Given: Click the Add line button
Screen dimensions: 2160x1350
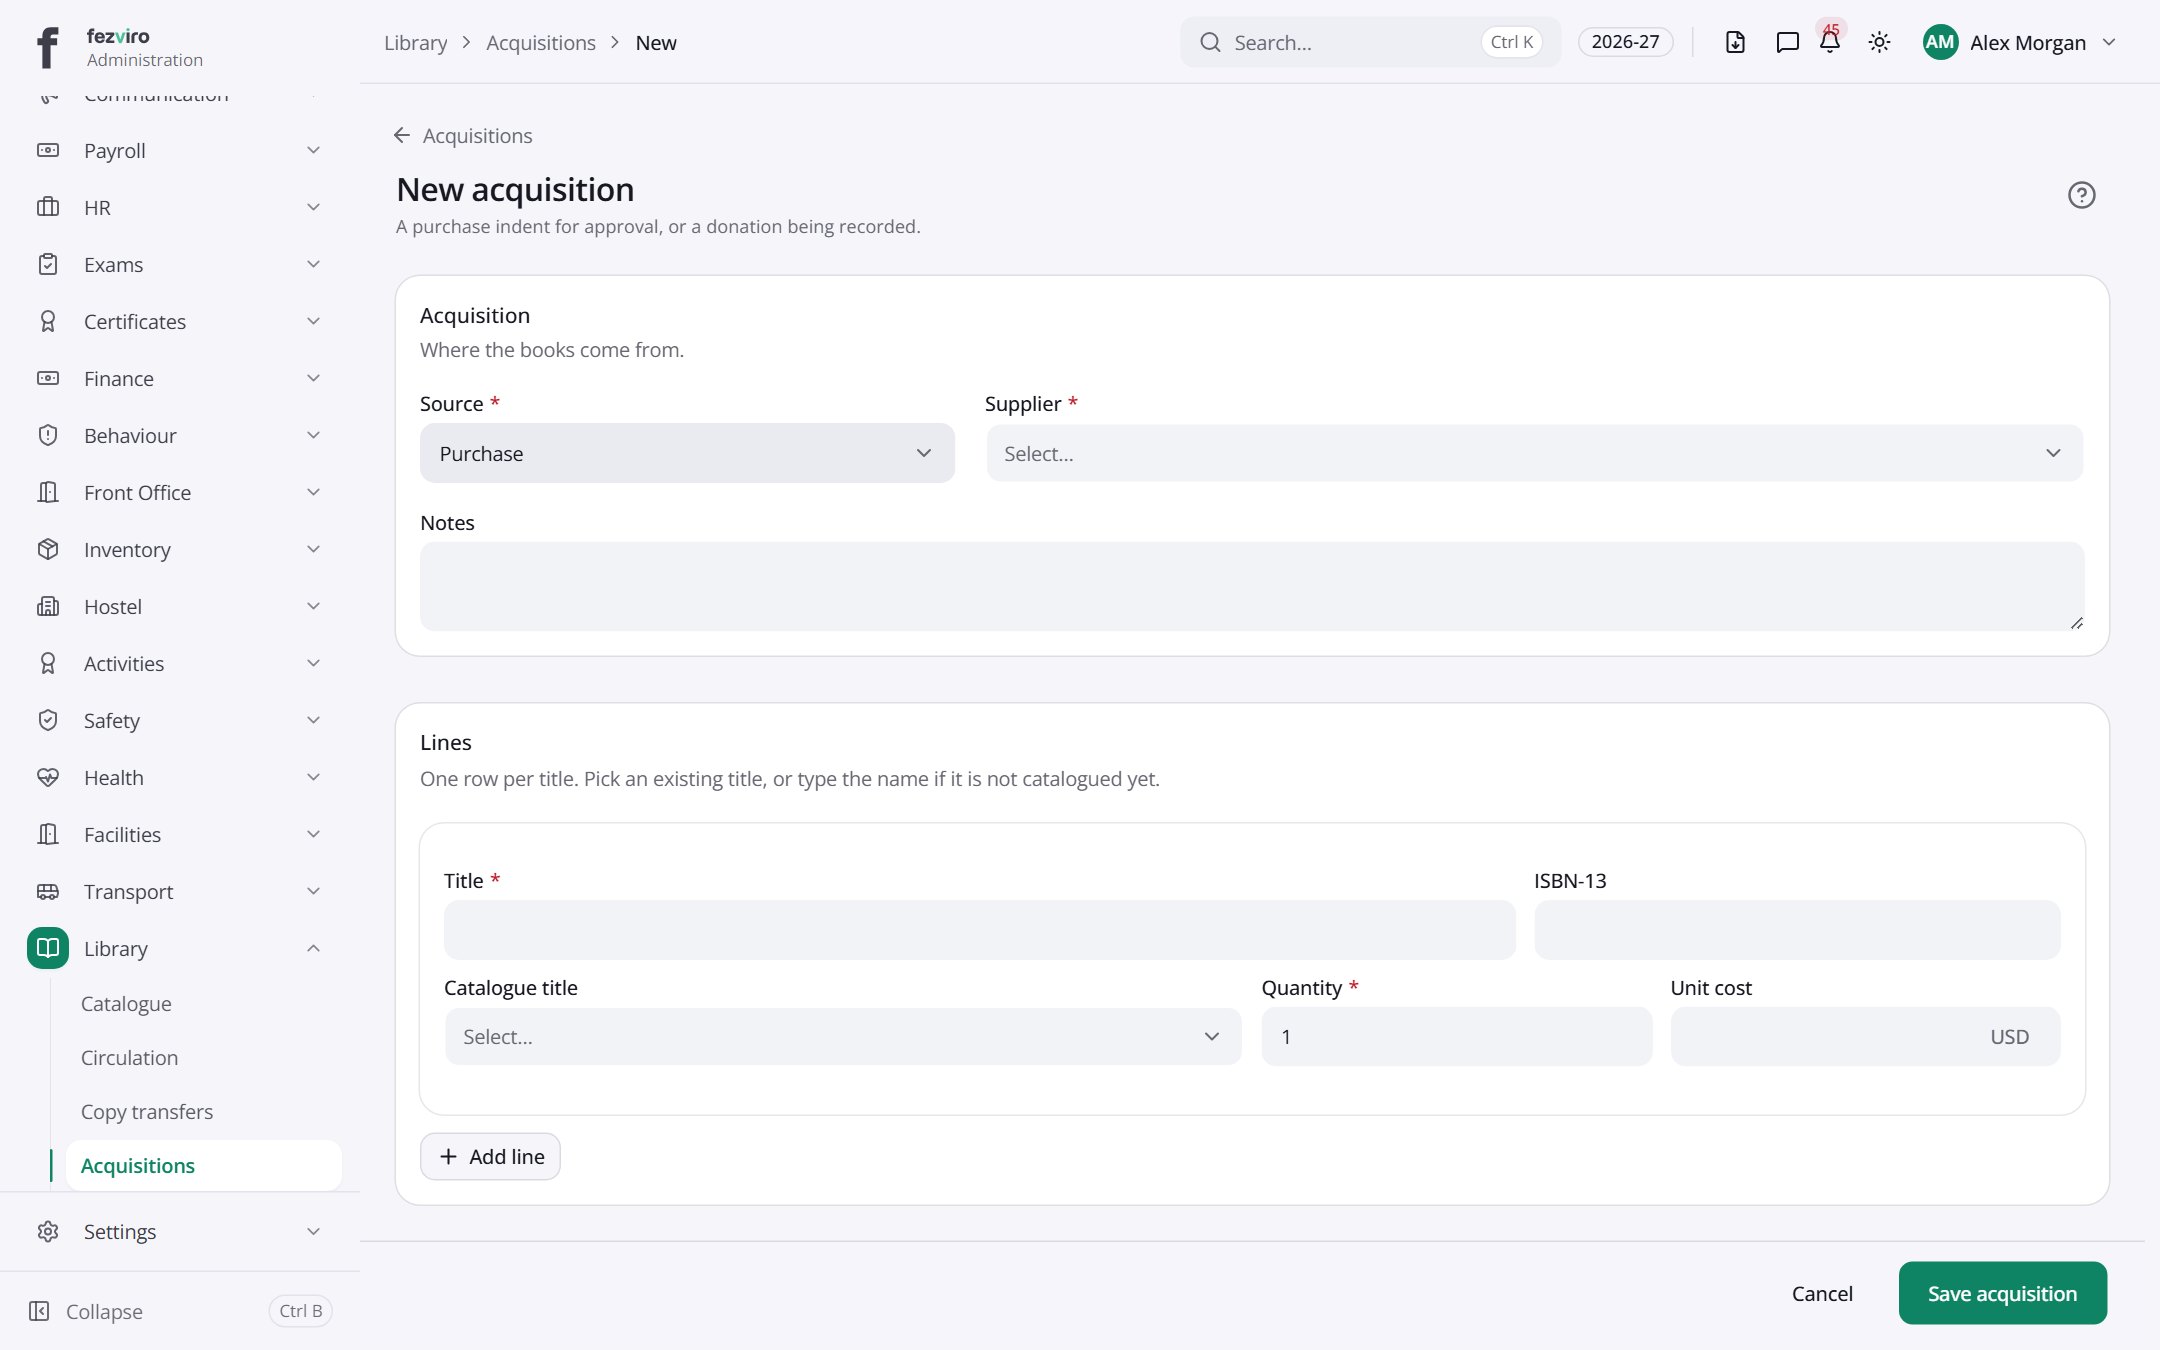Looking at the screenshot, I should (490, 1156).
